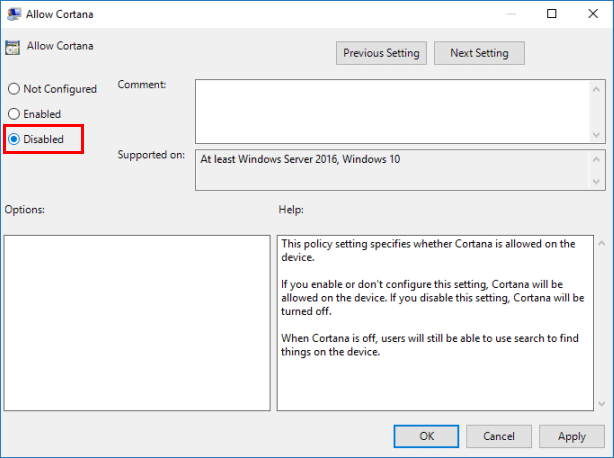Open the Next Setting policy

tap(479, 53)
